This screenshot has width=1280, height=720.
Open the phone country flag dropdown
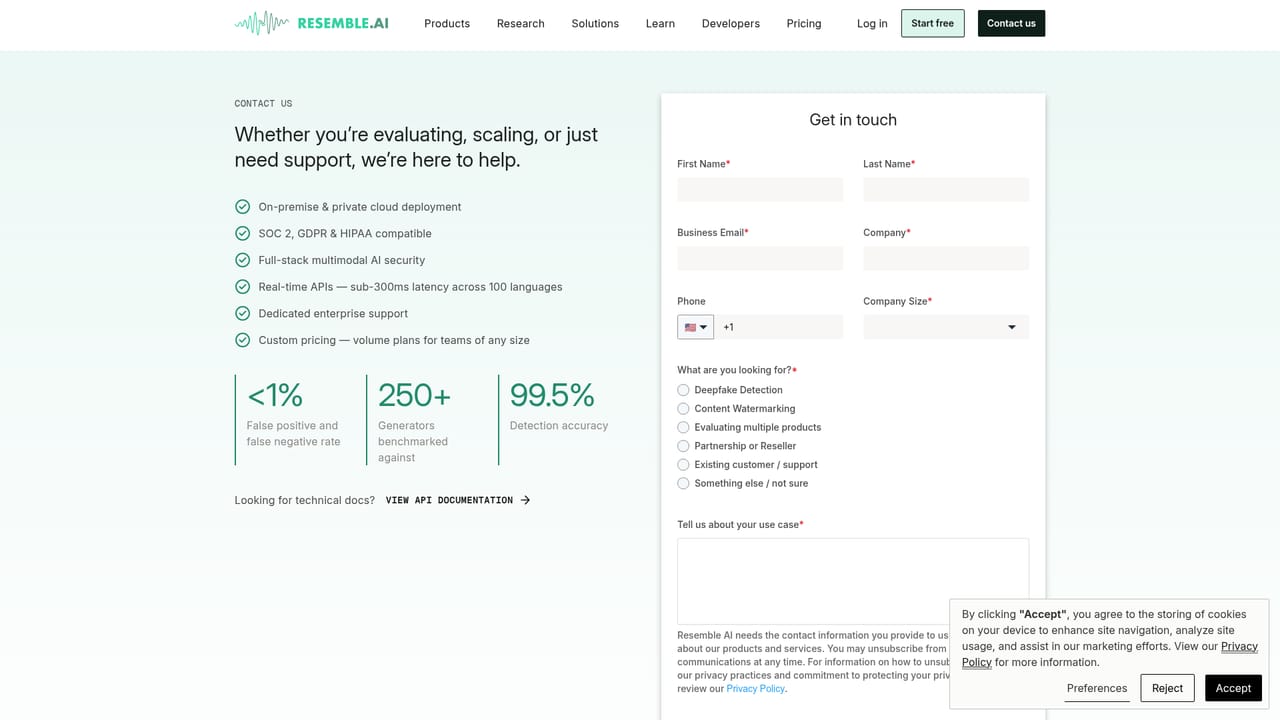[695, 327]
